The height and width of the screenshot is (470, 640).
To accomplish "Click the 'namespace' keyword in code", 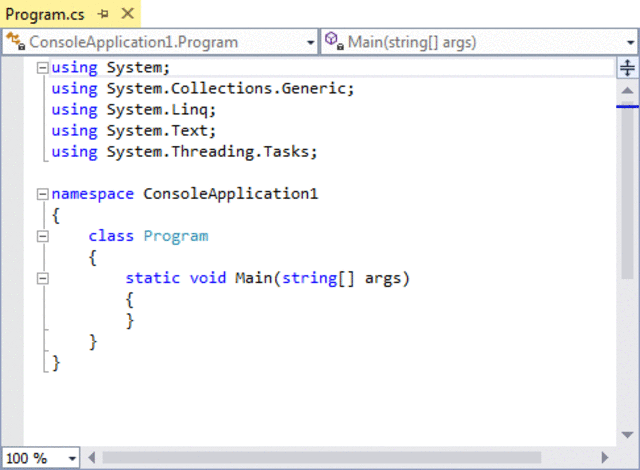I will (93, 194).
